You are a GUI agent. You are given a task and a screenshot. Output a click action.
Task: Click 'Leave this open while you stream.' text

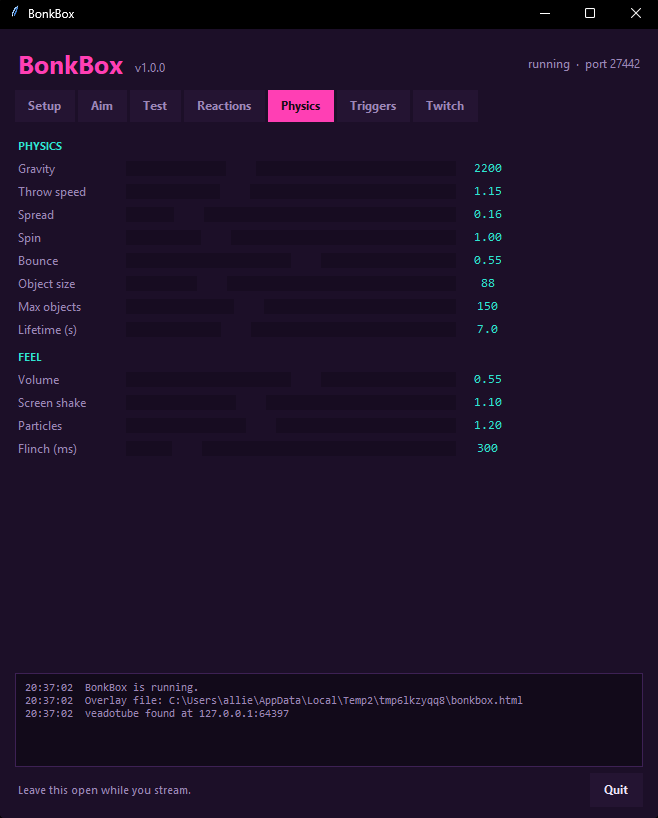coord(104,790)
